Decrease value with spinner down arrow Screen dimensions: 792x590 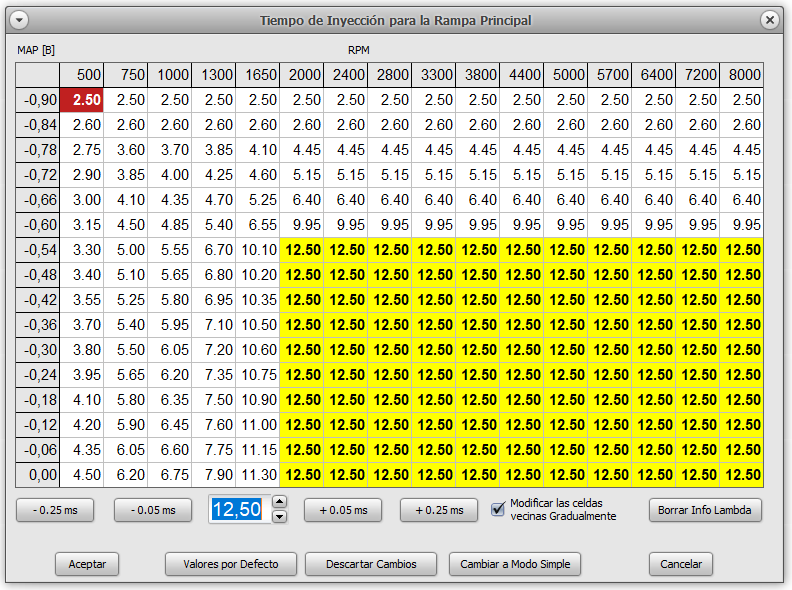coord(279,516)
